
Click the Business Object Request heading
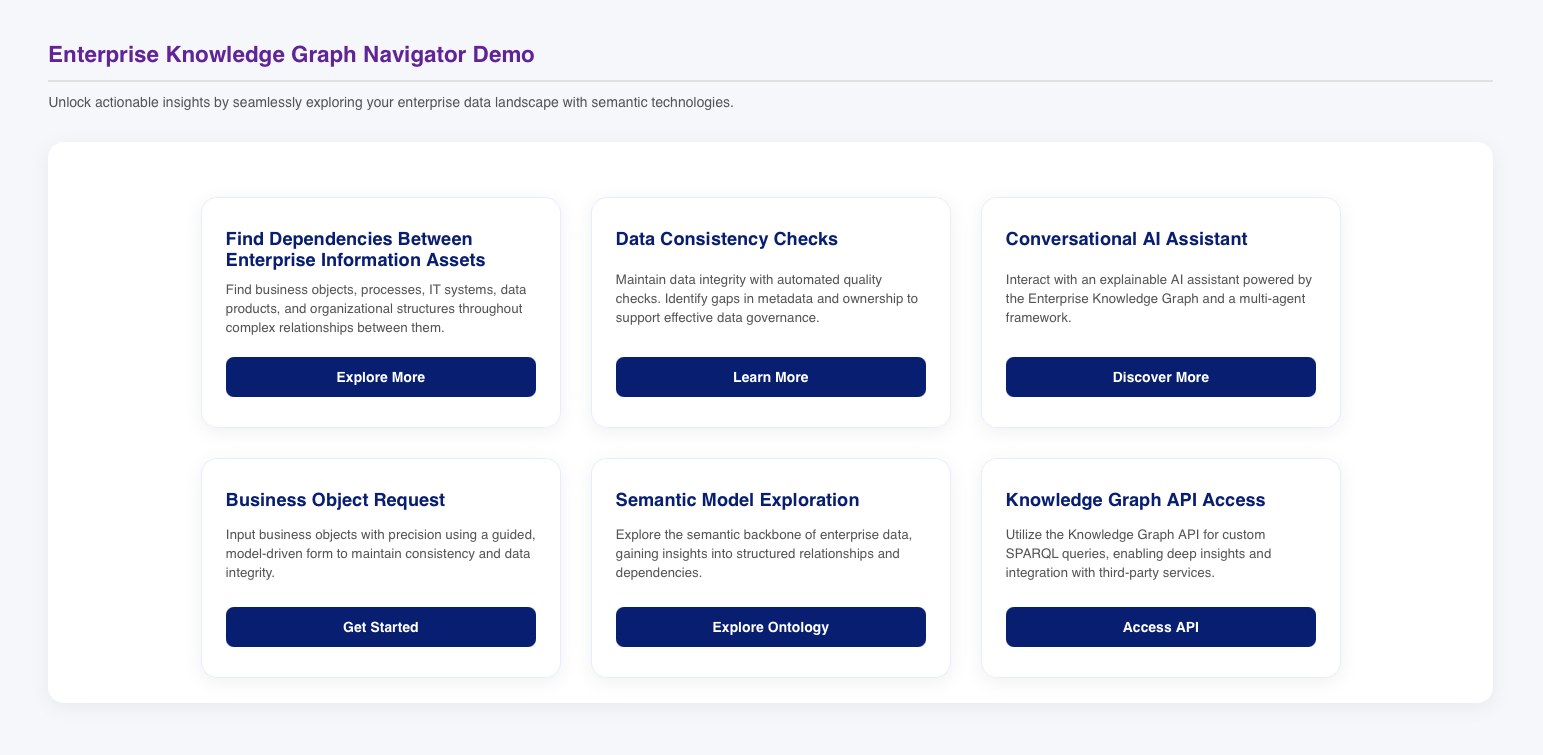[x=335, y=500]
